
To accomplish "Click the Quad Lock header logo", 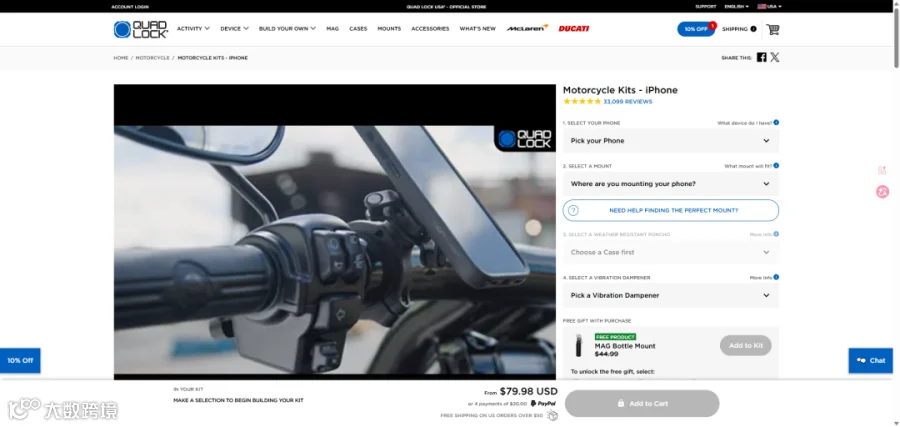I will (x=141, y=29).
